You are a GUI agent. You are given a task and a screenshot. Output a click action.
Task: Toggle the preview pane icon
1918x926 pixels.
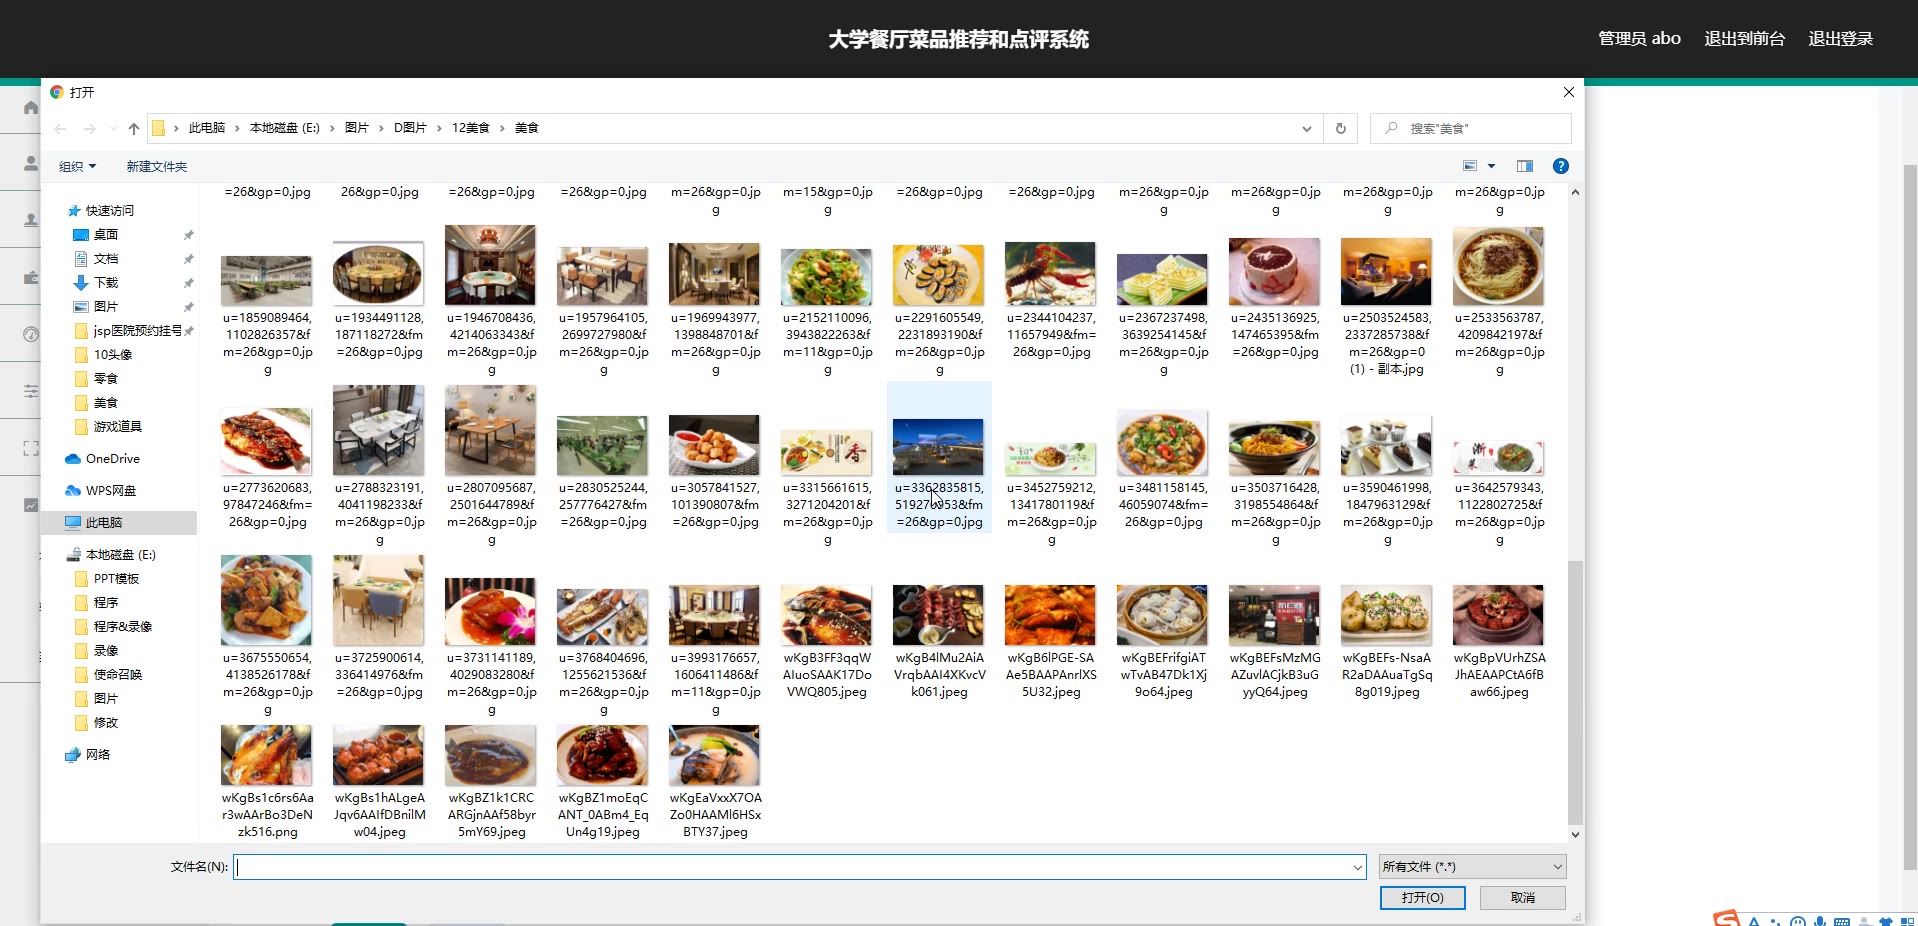1524,166
